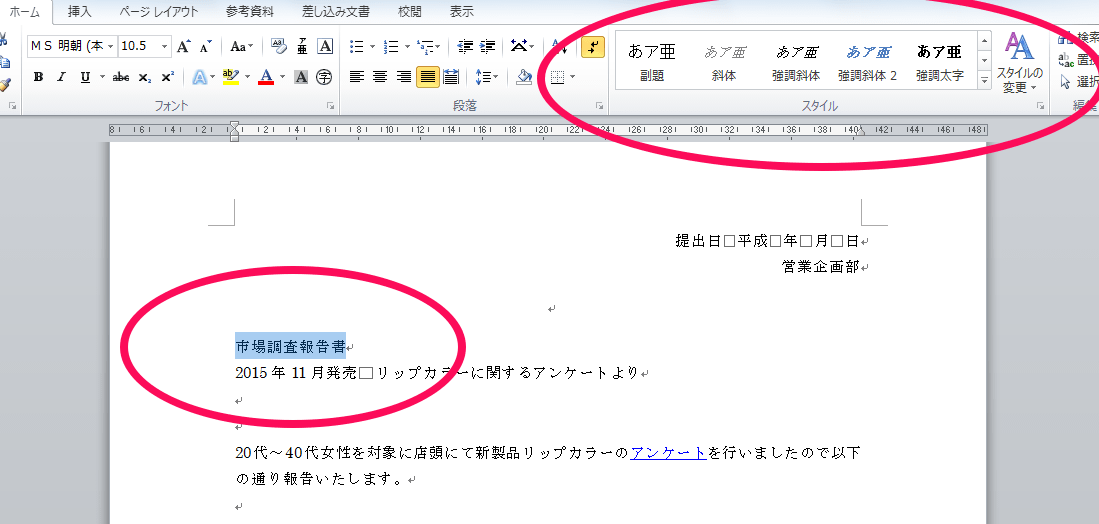Click the Phonetic Guide (ruby) icon
Viewport: 1099px width, 524px height.
click(x=302, y=46)
